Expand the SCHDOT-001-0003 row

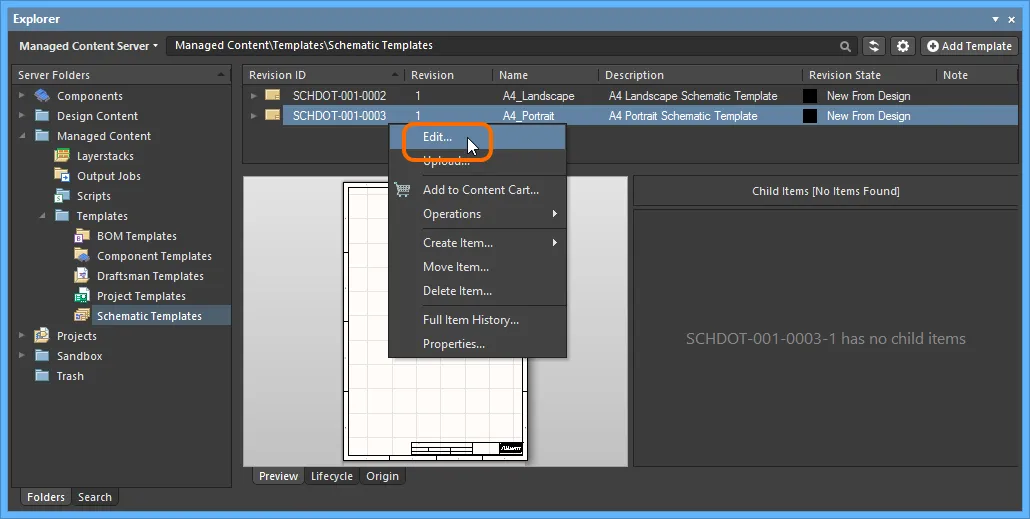coord(254,116)
